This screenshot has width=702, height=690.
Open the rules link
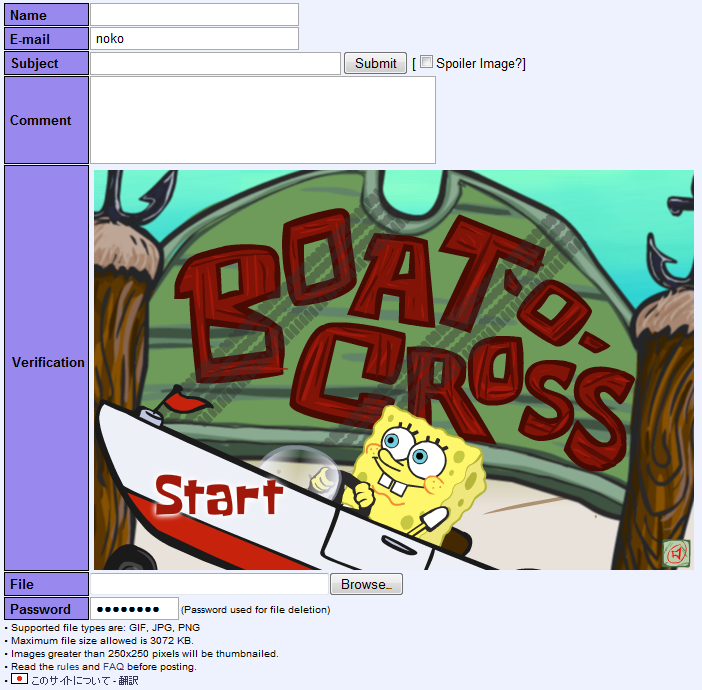[x=68, y=667]
